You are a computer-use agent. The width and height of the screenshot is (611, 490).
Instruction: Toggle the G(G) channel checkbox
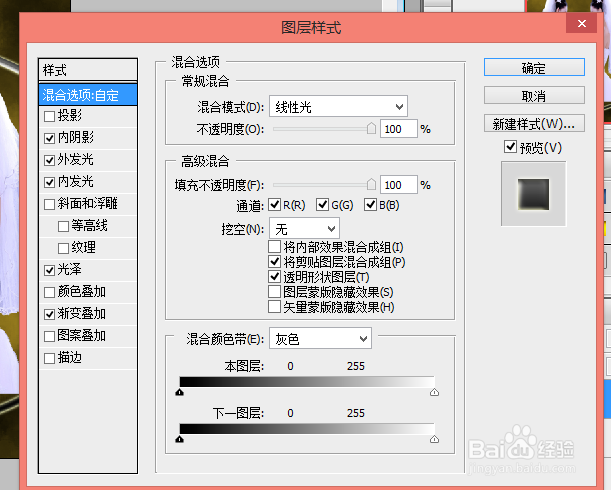[x=323, y=204]
